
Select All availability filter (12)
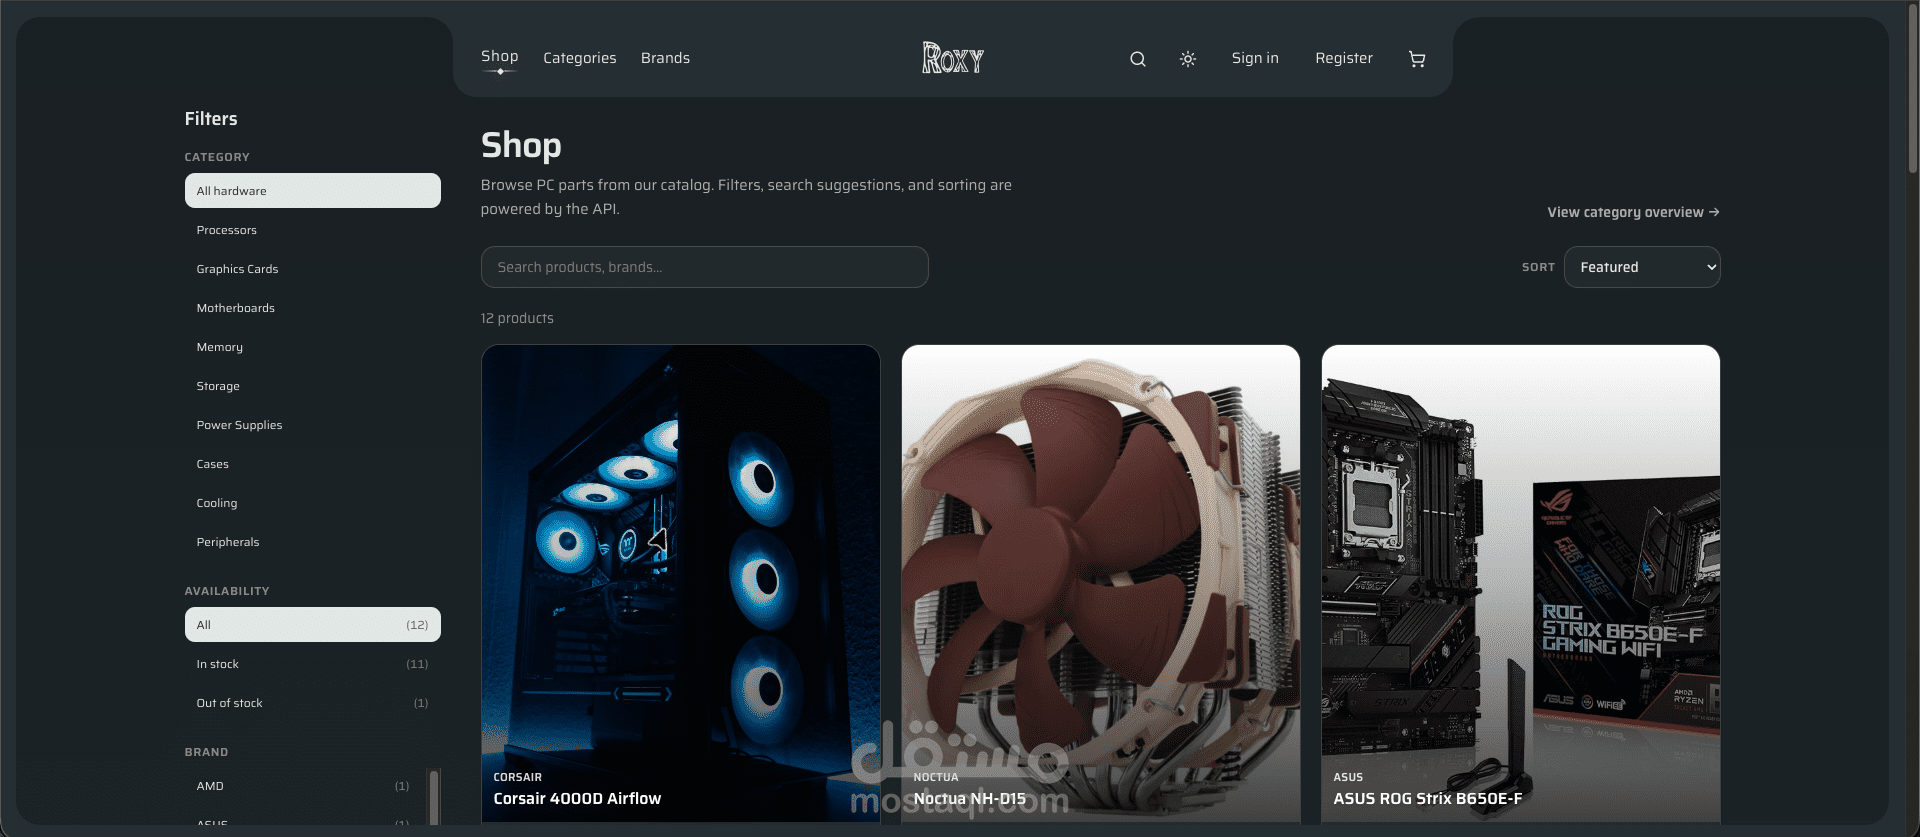[x=312, y=625]
